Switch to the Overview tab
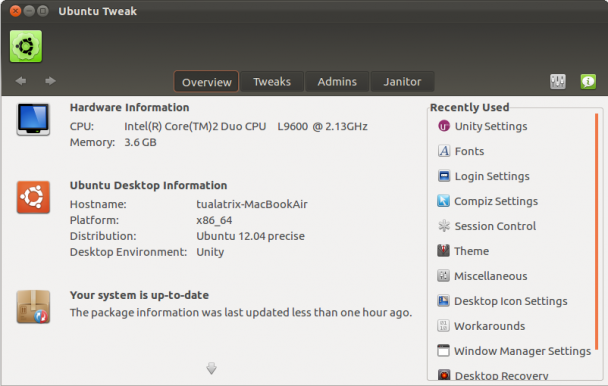Screen dimensions: 608x386 click(206, 82)
